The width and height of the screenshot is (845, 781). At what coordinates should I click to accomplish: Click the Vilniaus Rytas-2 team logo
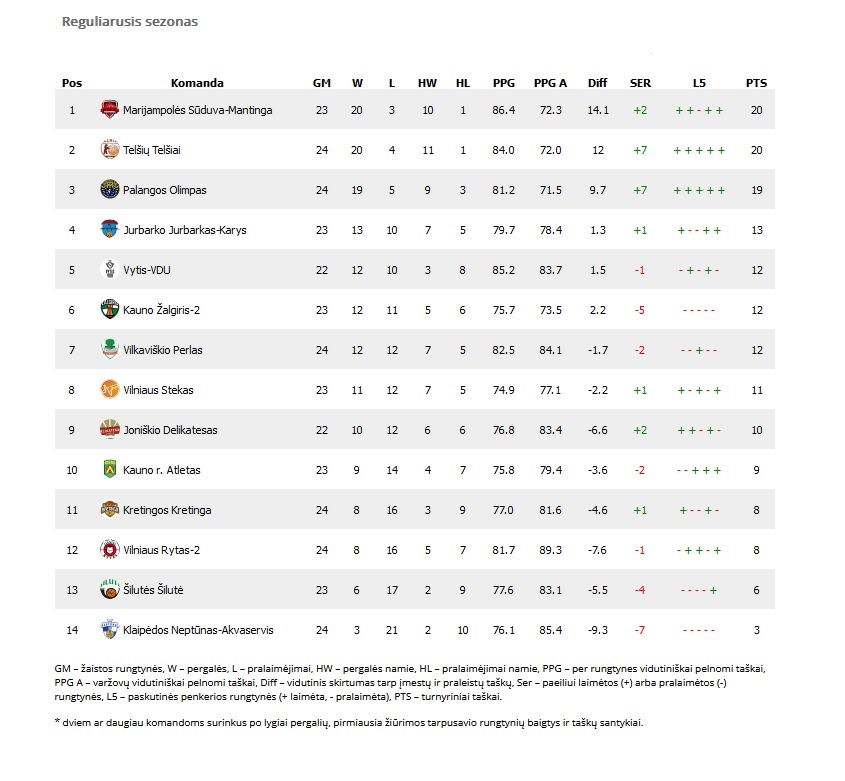(x=109, y=549)
